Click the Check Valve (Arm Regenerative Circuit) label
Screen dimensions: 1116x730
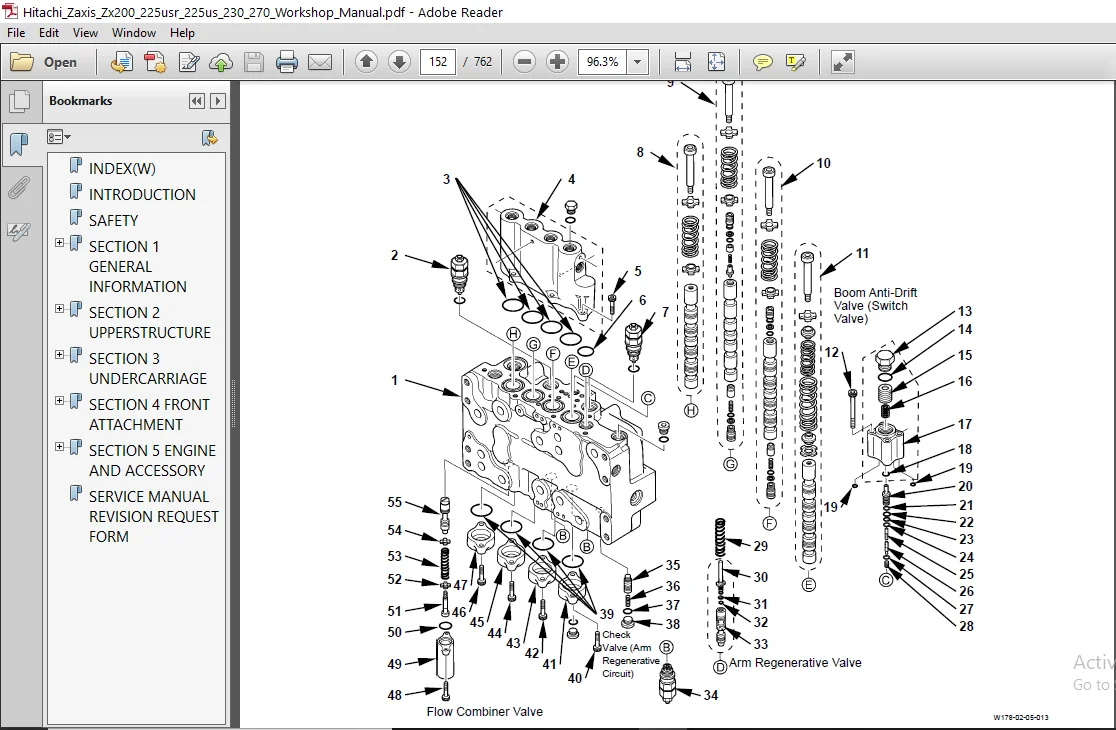[x=631, y=654]
